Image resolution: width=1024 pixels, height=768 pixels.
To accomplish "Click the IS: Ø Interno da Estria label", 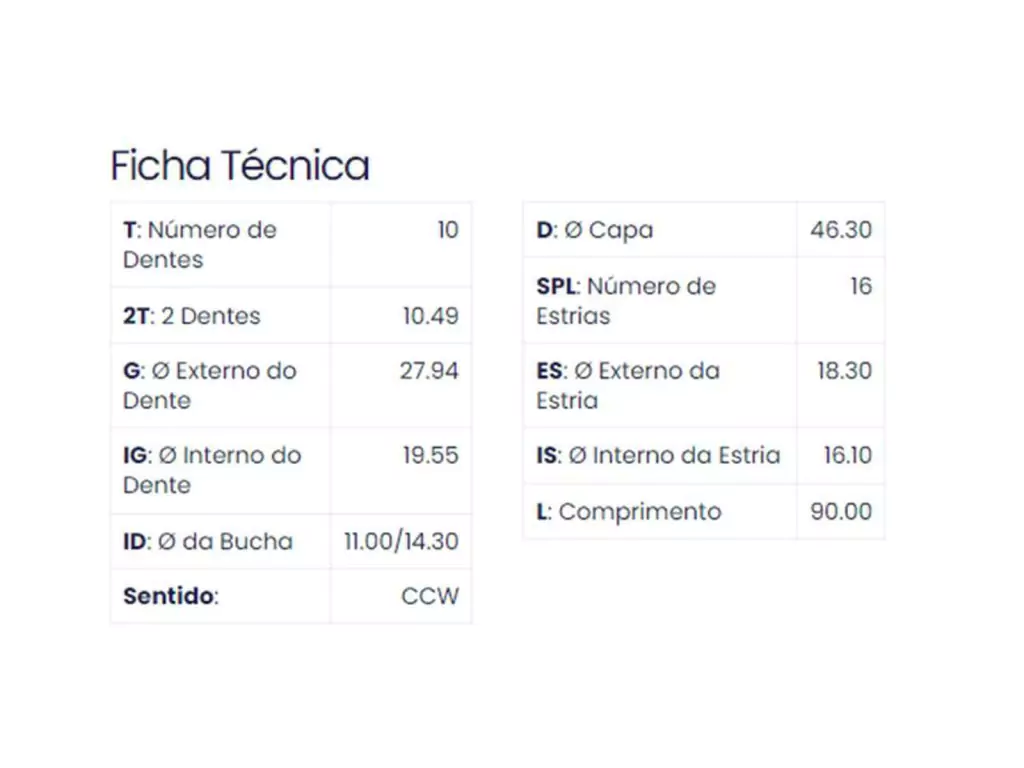I will click(x=658, y=456).
